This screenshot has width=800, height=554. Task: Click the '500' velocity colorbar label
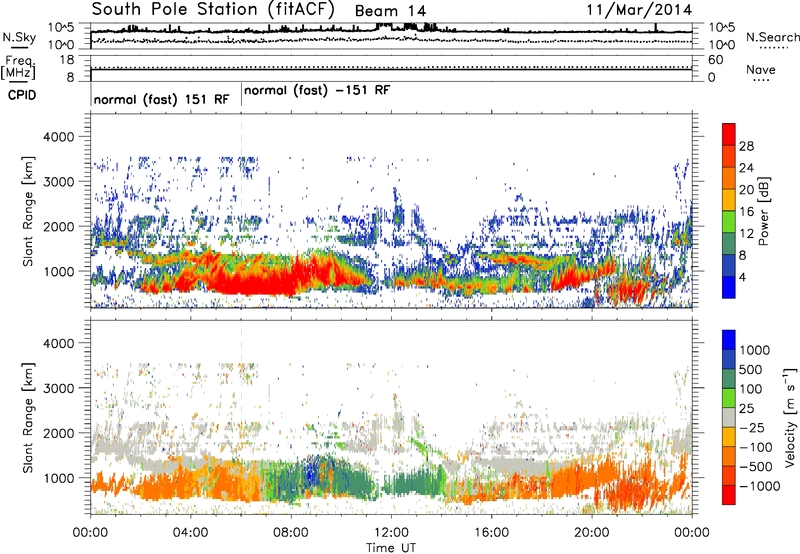[751, 370]
